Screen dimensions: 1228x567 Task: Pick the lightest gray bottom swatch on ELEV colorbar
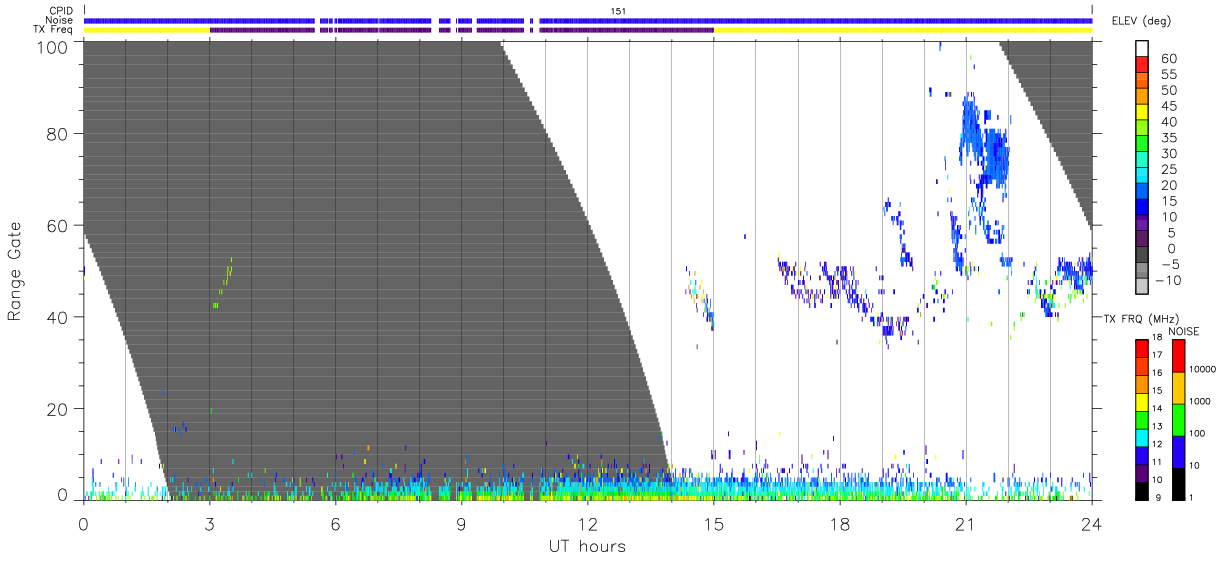tap(1142, 285)
